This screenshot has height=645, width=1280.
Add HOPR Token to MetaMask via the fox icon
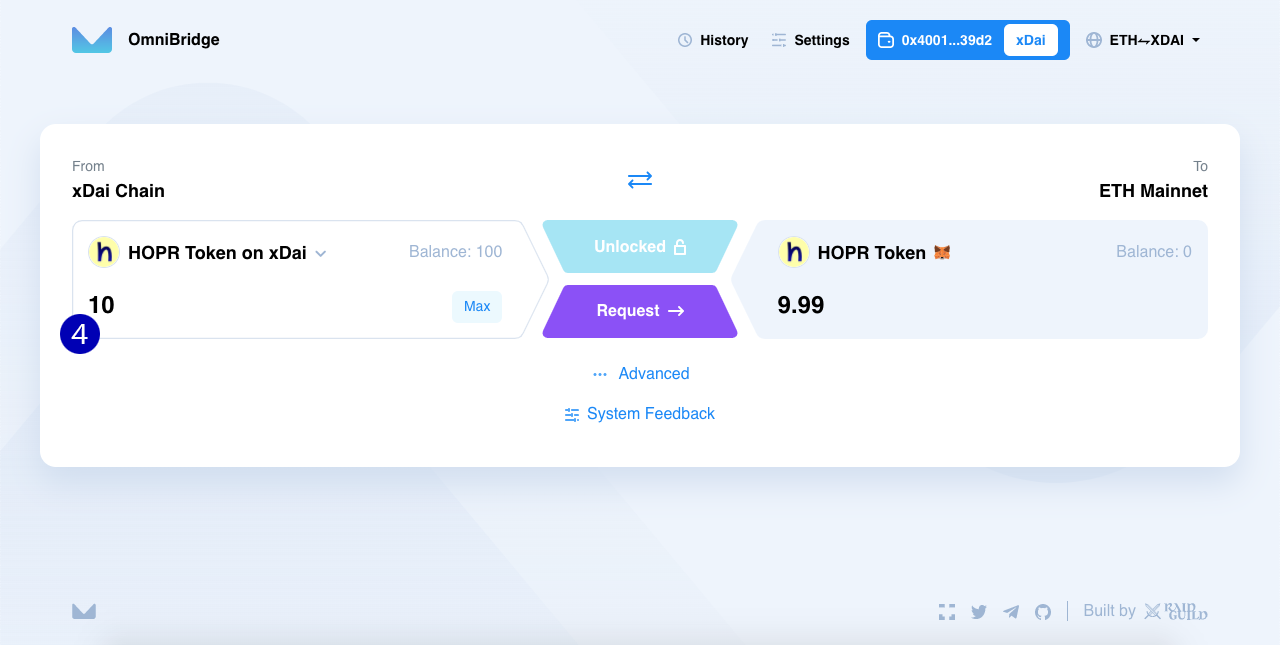[x=942, y=253]
